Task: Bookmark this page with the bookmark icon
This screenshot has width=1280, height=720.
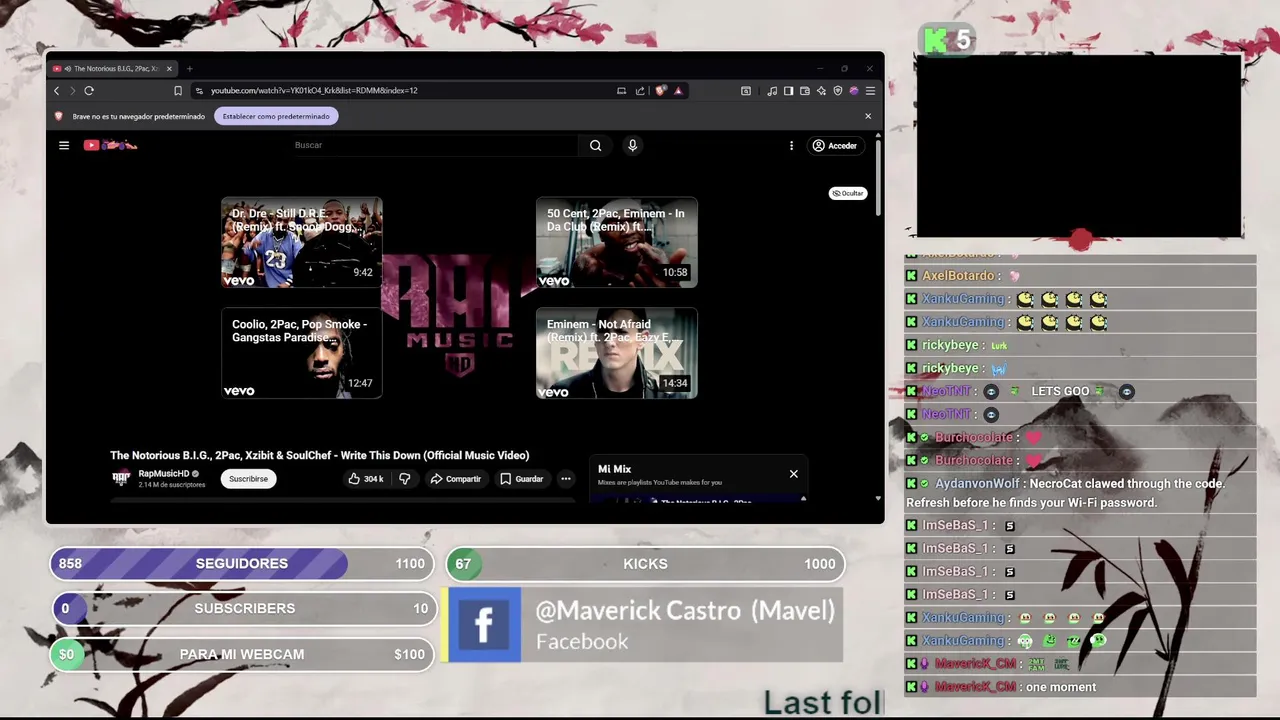Action: coord(178,91)
